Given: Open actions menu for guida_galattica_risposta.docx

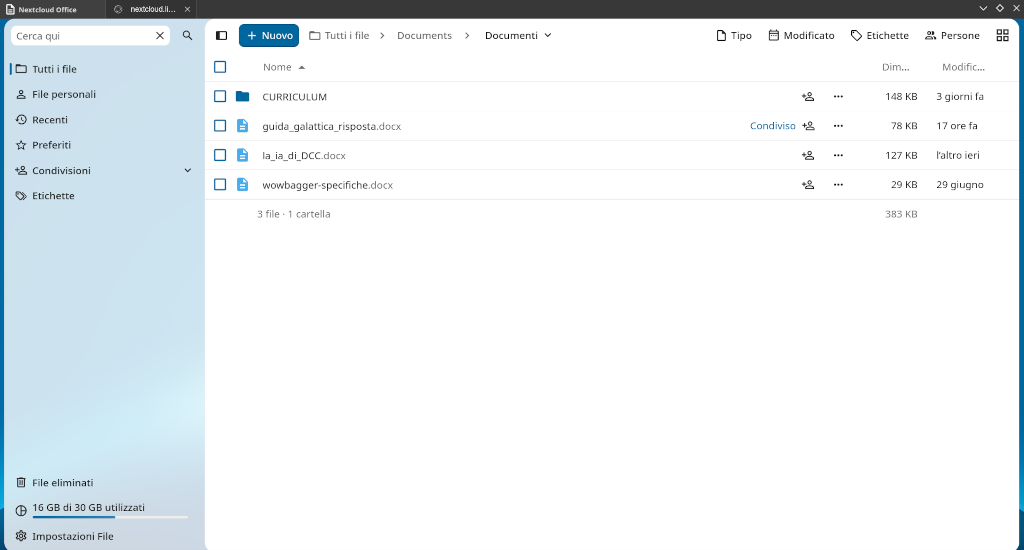Looking at the screenshot, I should [838, 126].
